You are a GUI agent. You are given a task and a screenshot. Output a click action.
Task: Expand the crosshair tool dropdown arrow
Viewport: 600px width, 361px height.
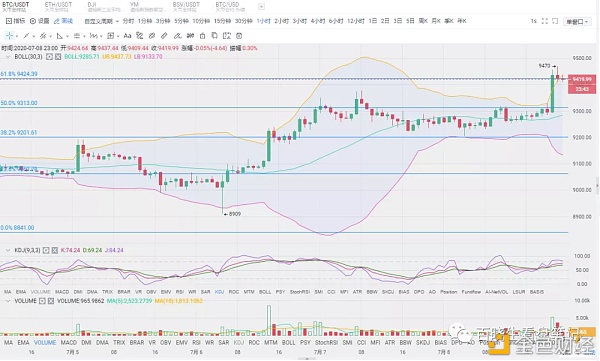16,36
